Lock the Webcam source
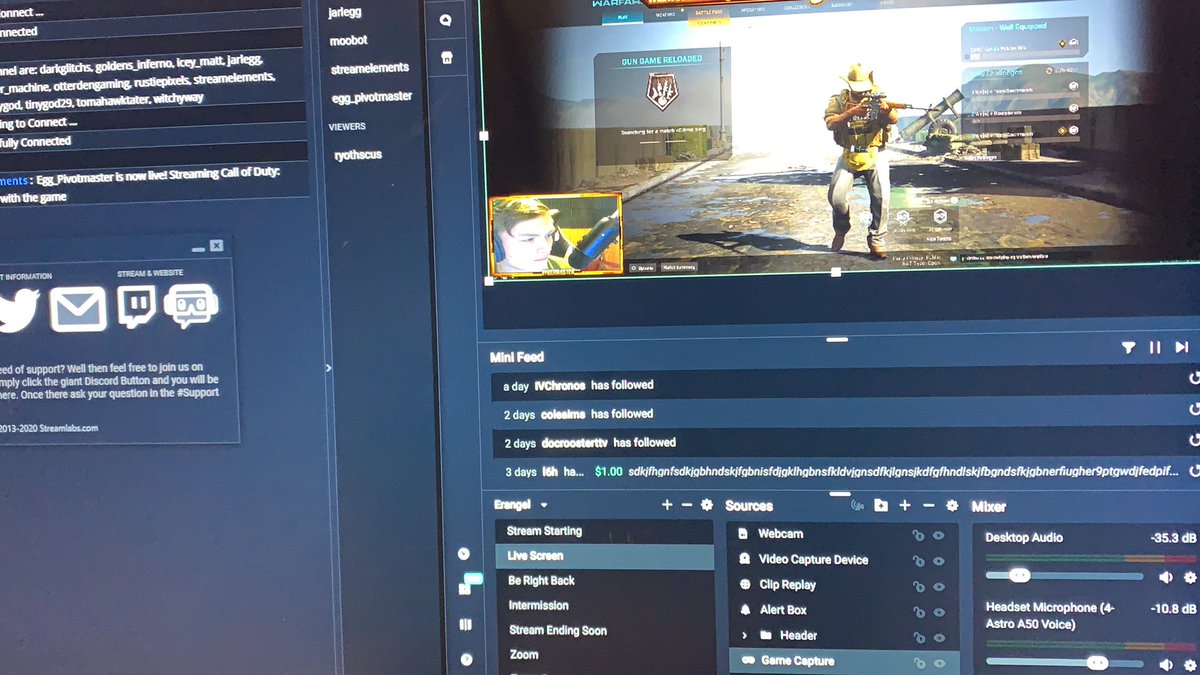The width and height of the screenshot is (1200, 675). click(918, 535)
